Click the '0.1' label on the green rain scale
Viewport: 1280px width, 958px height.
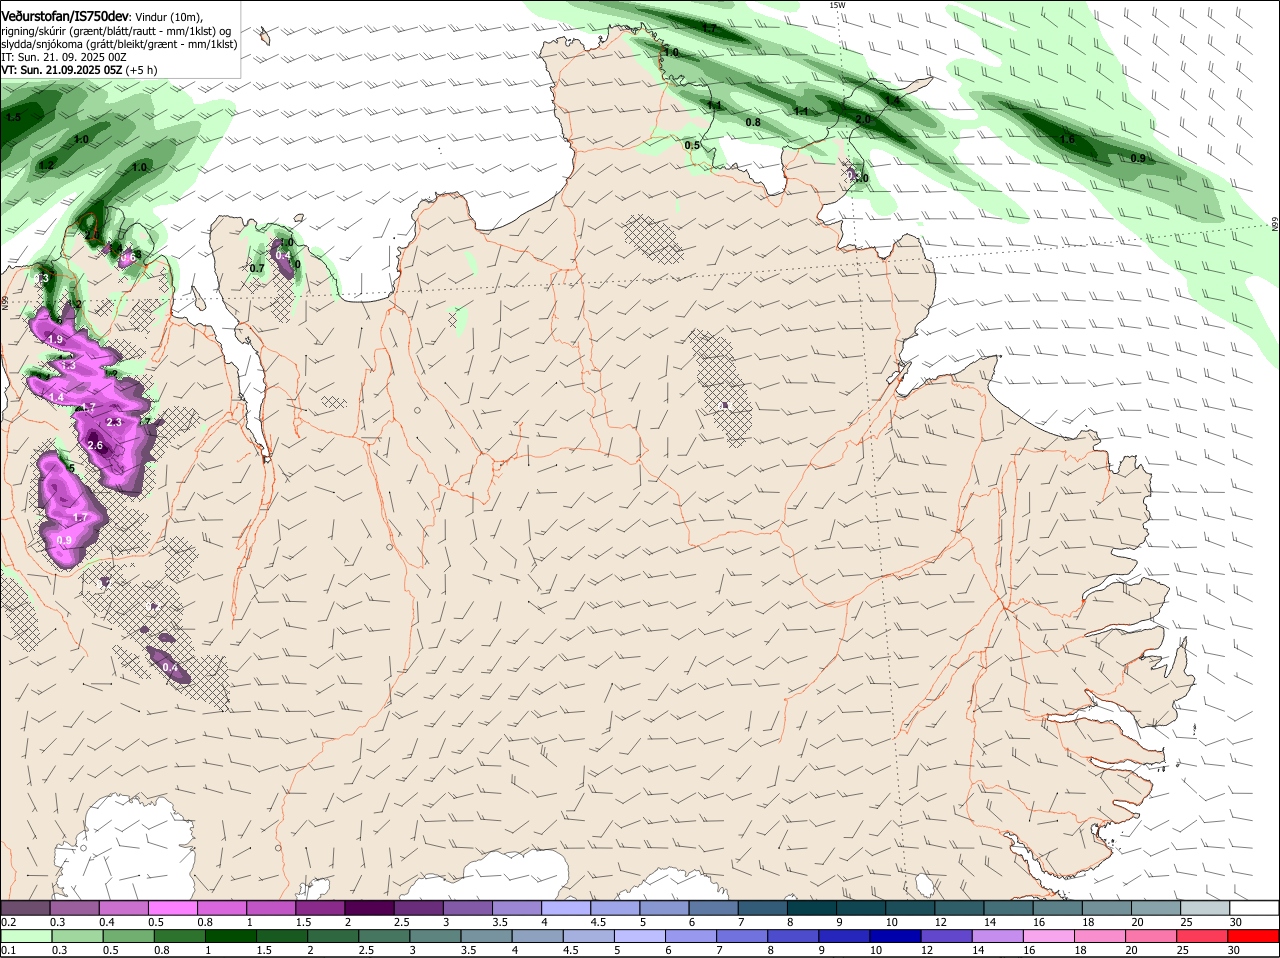pos(8,950)
